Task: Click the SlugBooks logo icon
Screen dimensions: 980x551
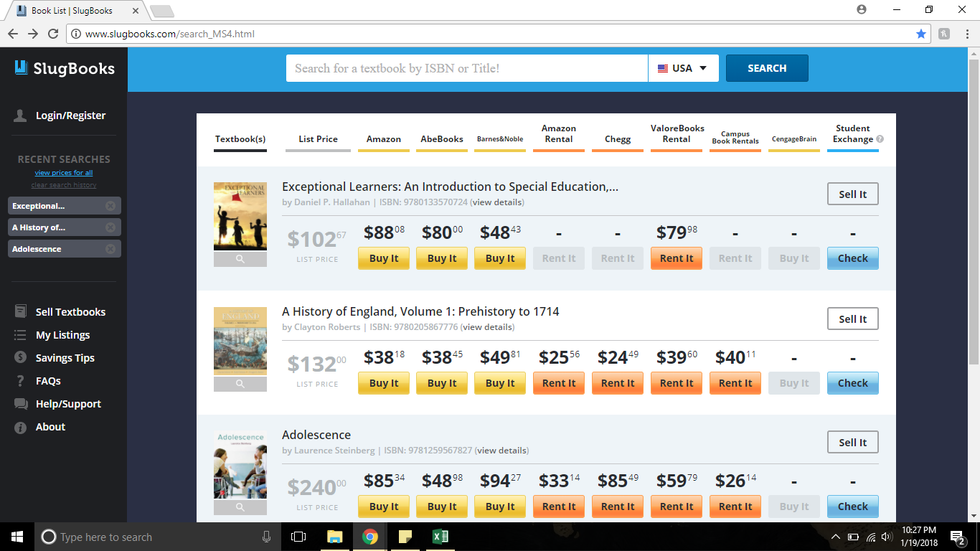Action: pyautogui.click(x=21, y=68)
